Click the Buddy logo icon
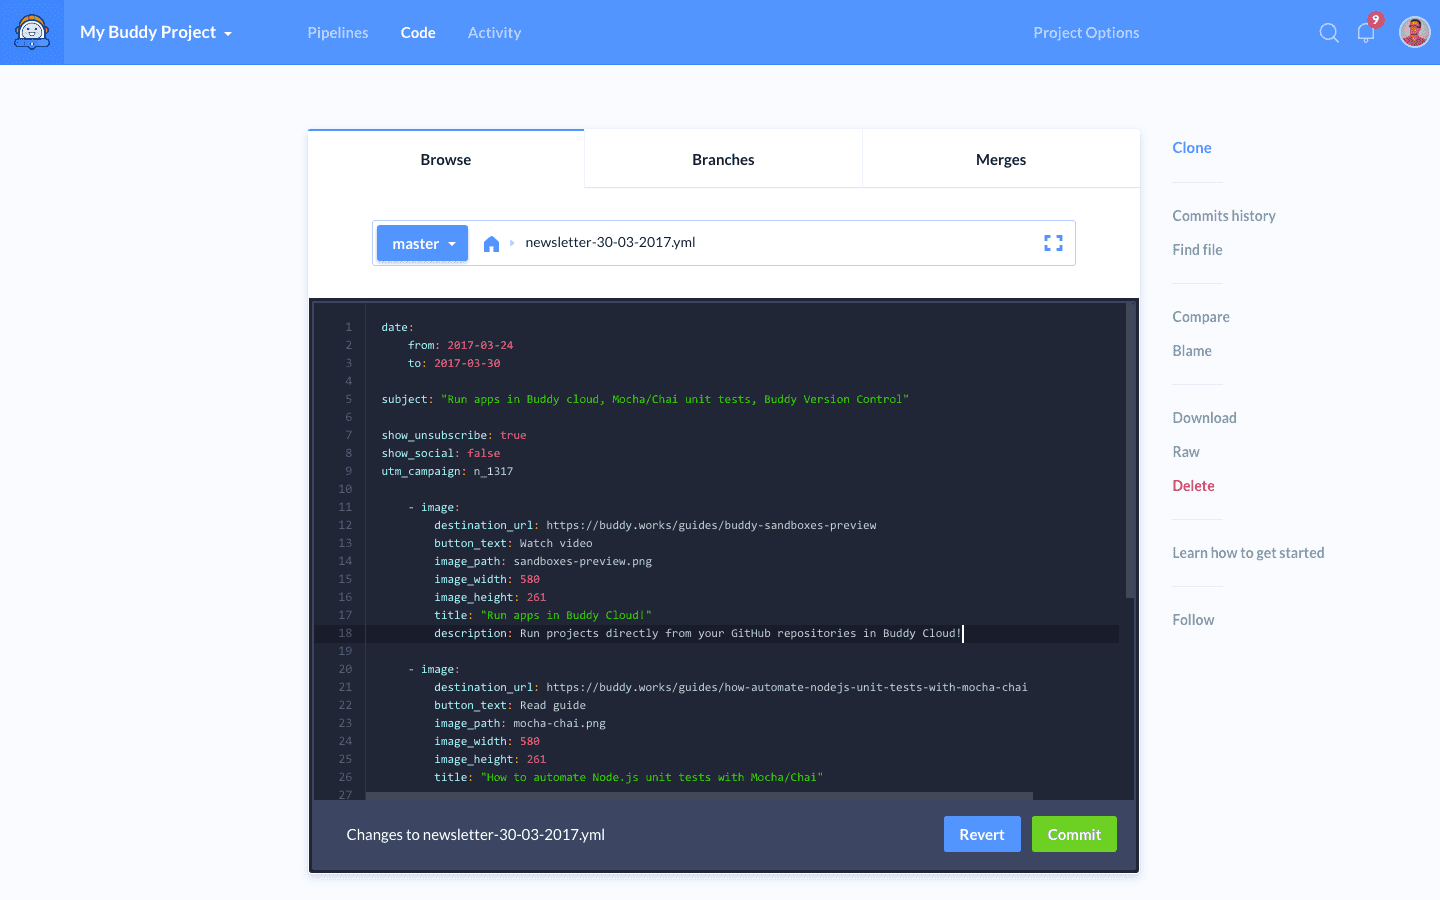1440x900 pixels. coord(32,32)
